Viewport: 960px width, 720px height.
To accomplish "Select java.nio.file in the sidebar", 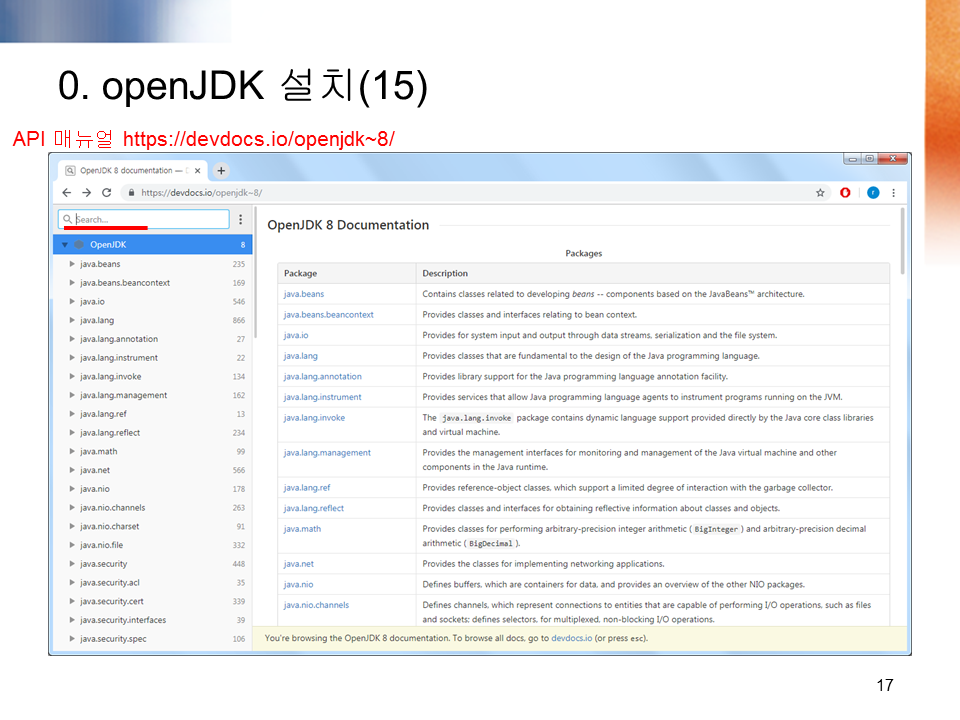I will pos(153,545).
